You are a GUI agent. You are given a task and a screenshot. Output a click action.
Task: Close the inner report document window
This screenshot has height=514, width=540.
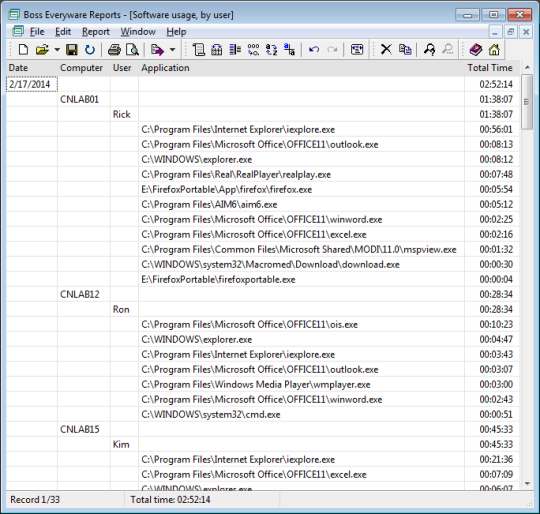point(526,32)
